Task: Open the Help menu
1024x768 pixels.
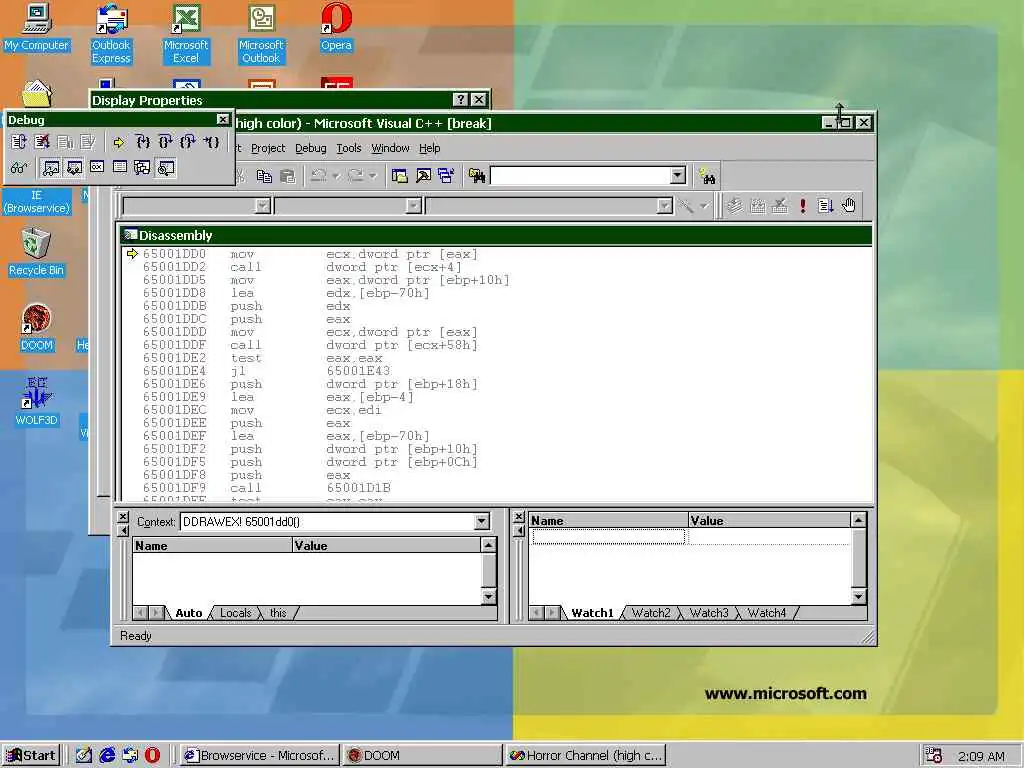Action: pyautogui.click(x=430, y=148)
